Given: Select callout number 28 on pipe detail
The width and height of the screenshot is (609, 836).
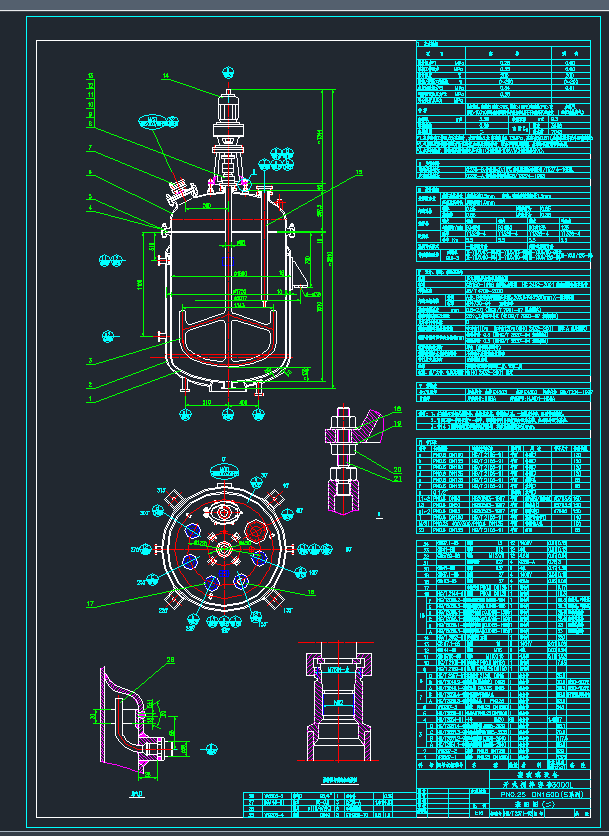Looking at the screenshot, I should [170, 660].
